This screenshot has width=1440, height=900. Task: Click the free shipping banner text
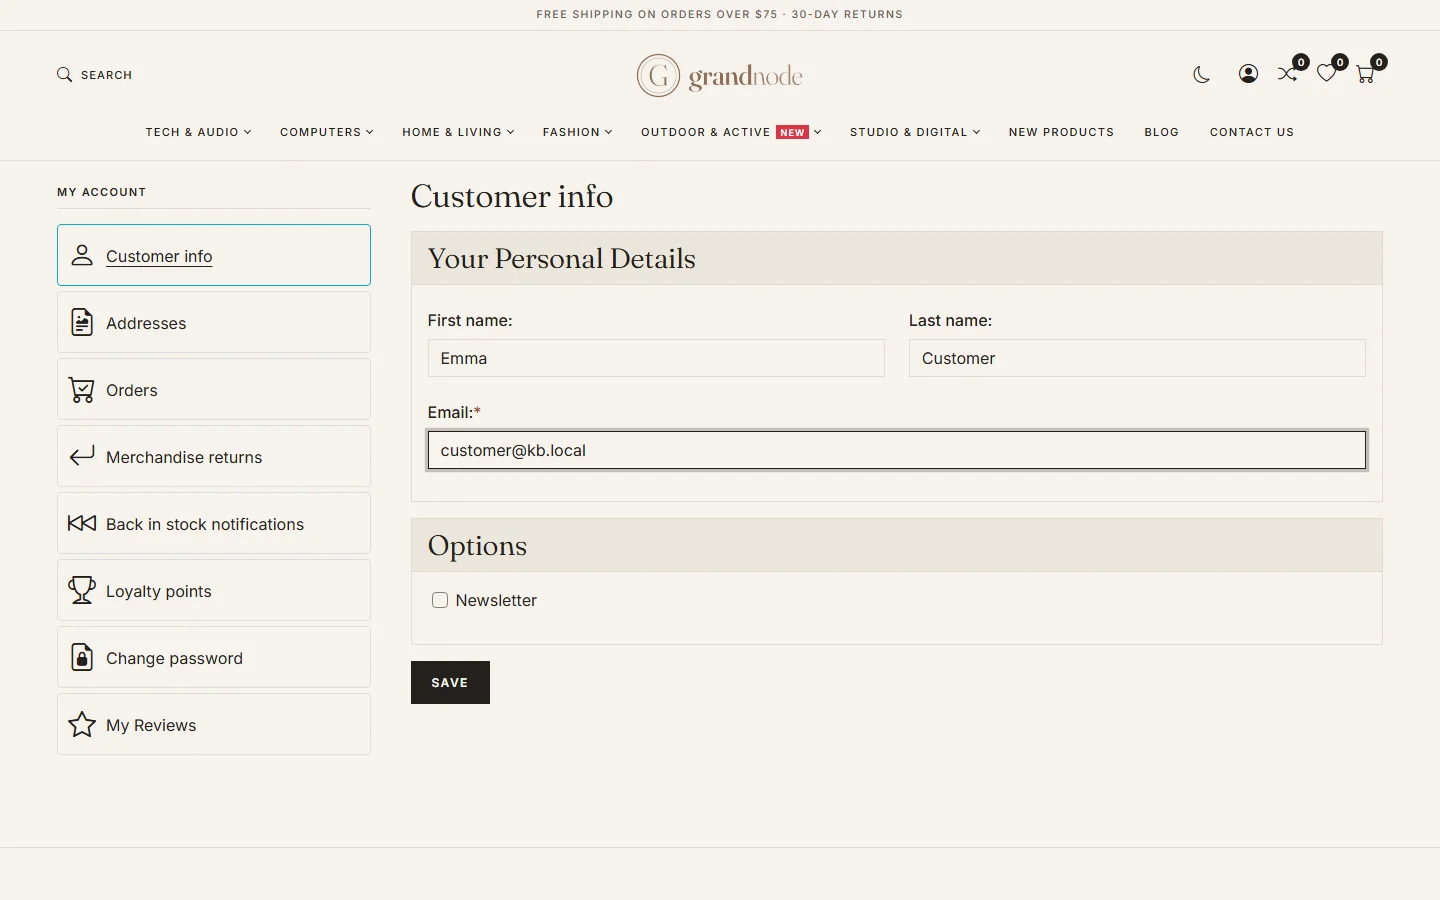point(719,14)
